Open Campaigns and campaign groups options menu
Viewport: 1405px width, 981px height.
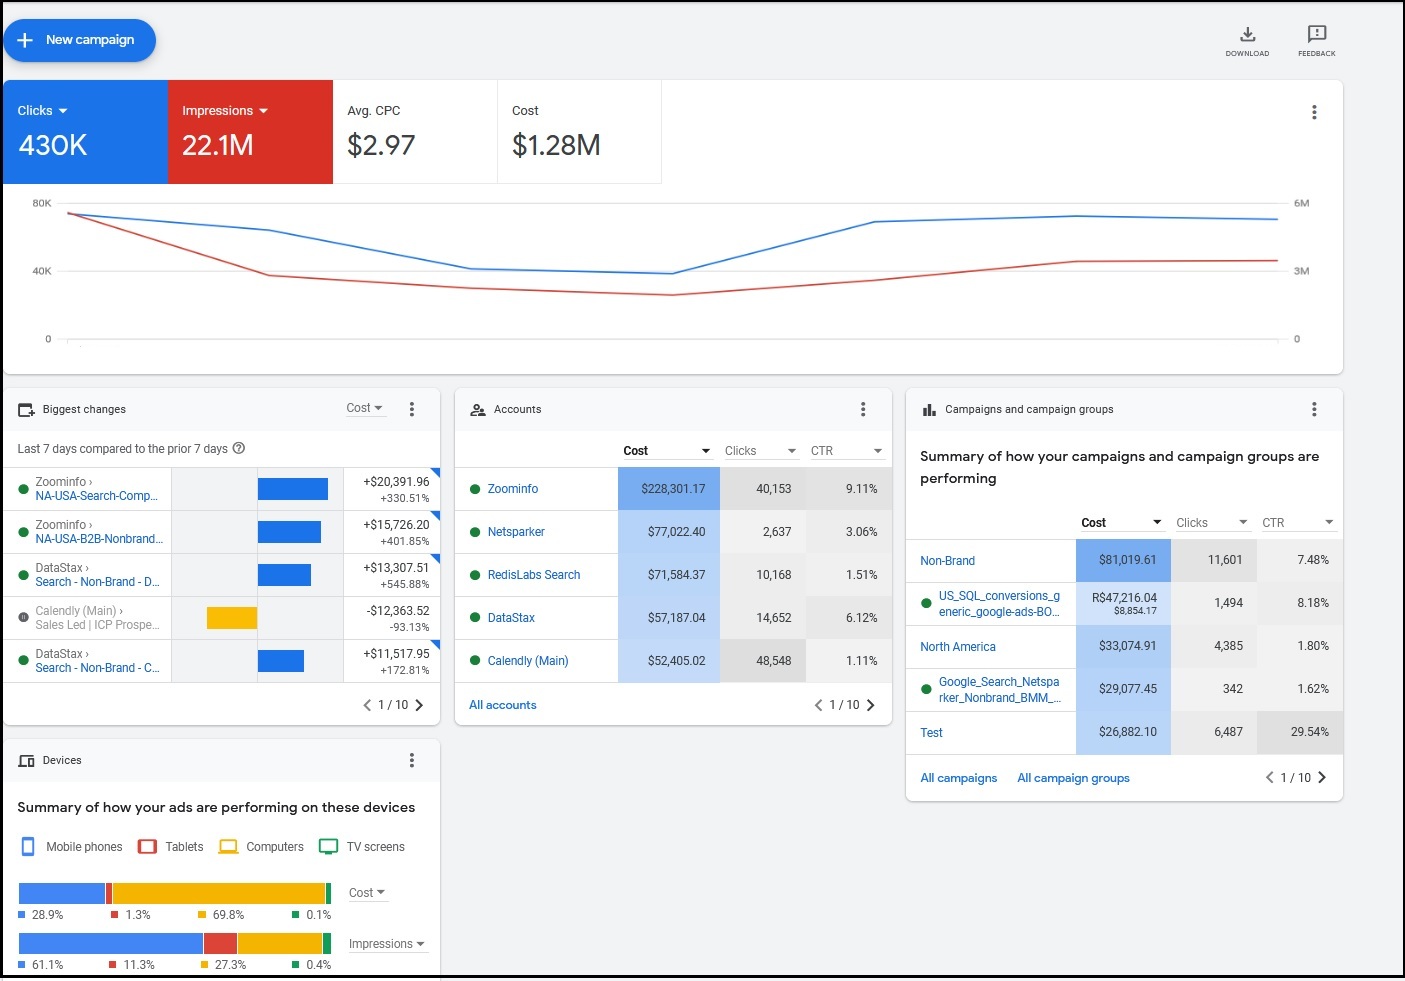click(1314, 409)
